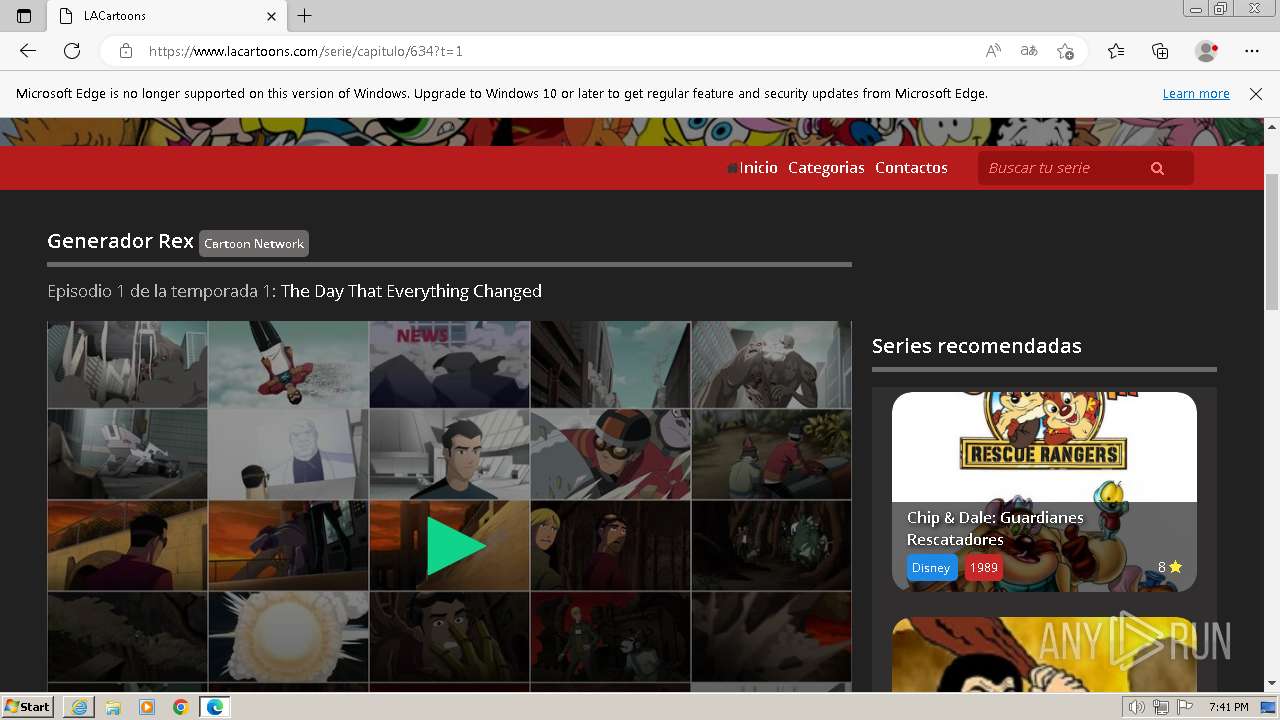The width and height of the screenshot is (1280, 720).
Task: Launch Internet Explorer from taskbar
Action: click(x=79, y=707)
